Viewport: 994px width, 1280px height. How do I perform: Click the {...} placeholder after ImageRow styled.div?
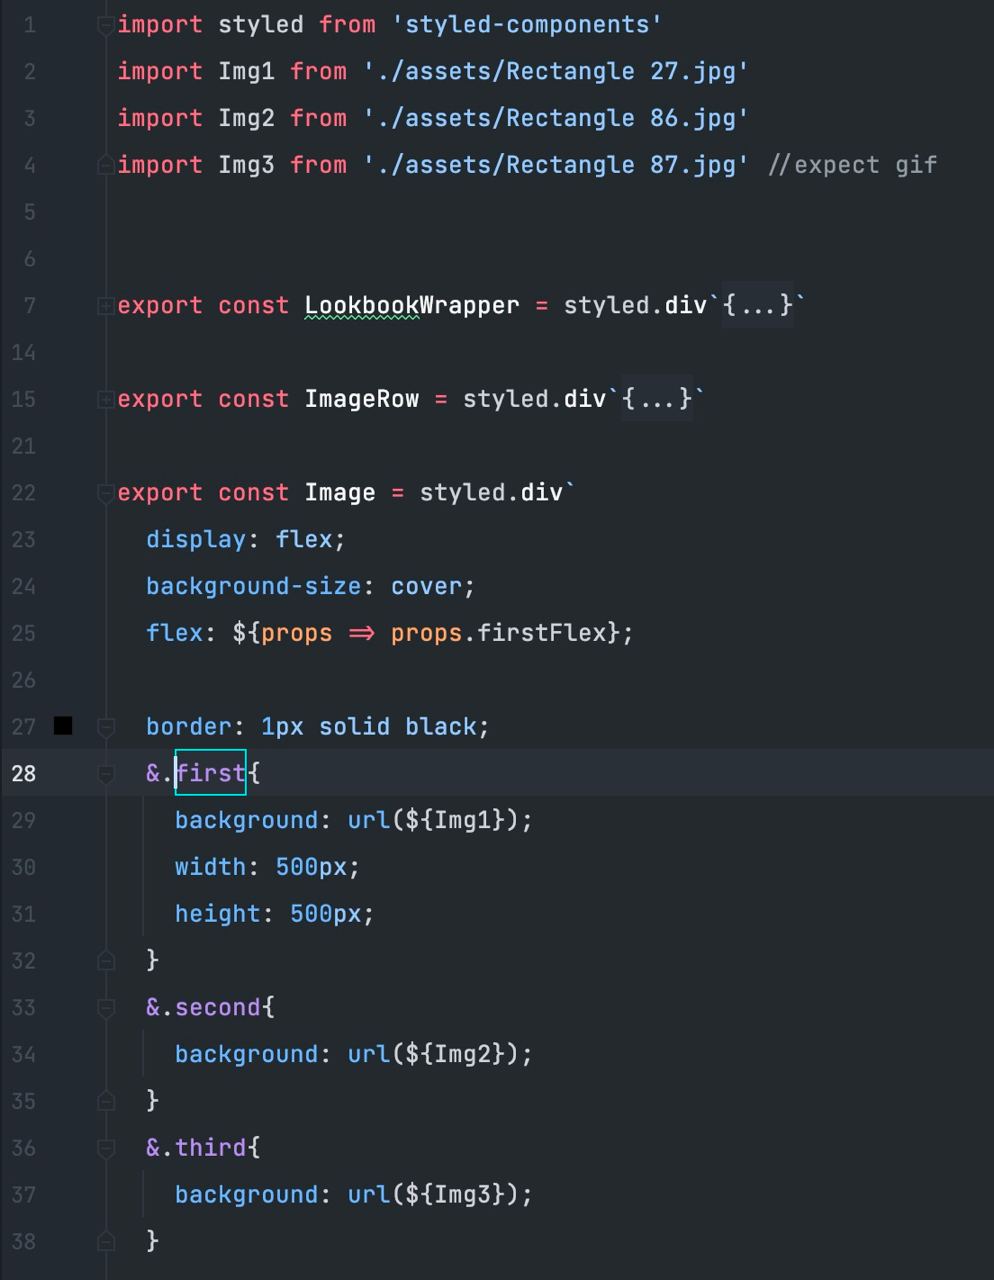click(x=657, y=399)
